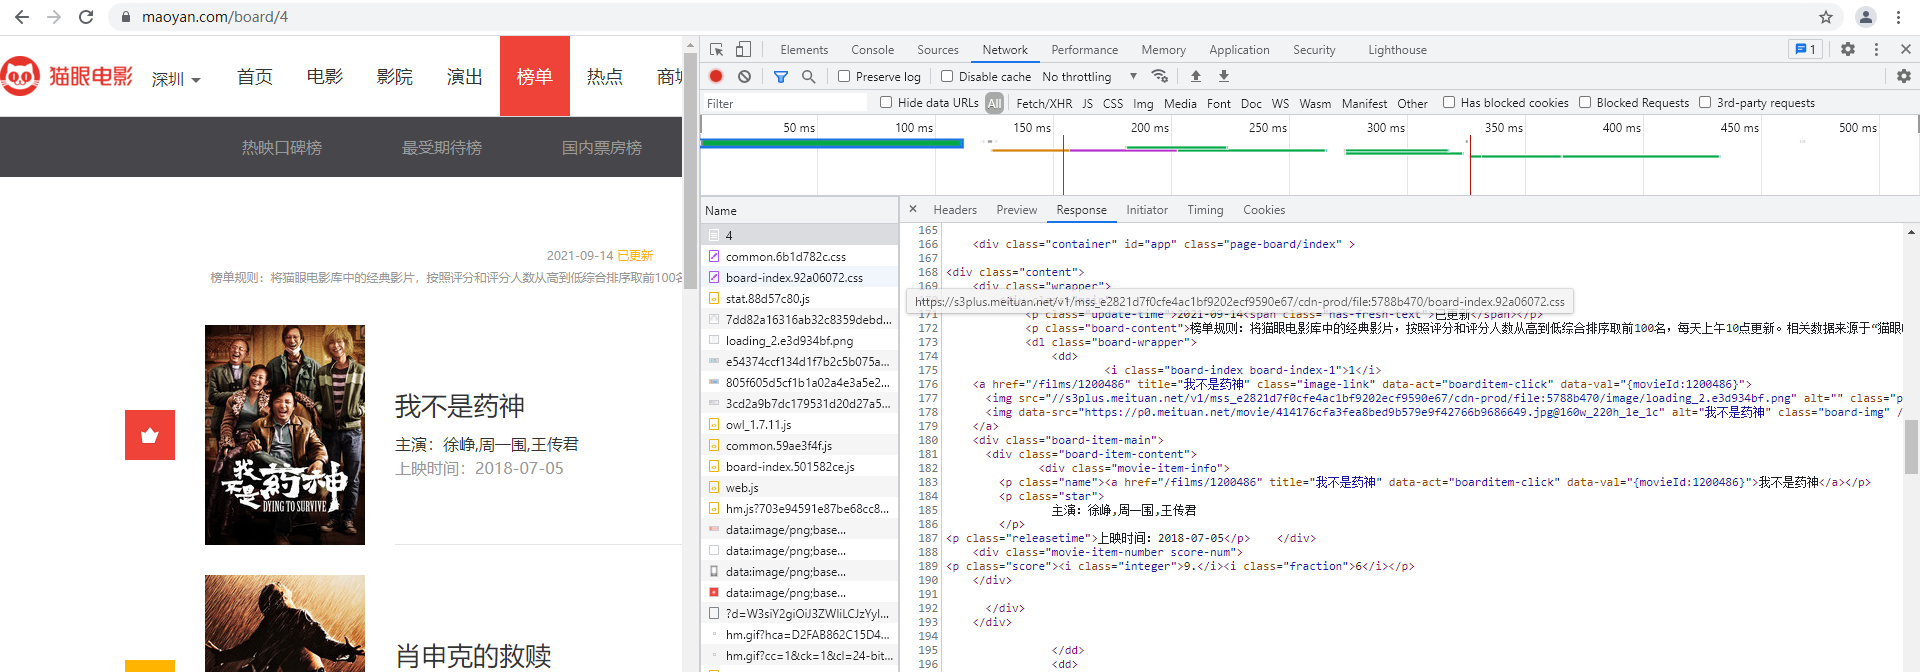The height and width of the screenshot is (672, 1920).
Task: Activate the inspect element picker icon
Action: (717, 49)
